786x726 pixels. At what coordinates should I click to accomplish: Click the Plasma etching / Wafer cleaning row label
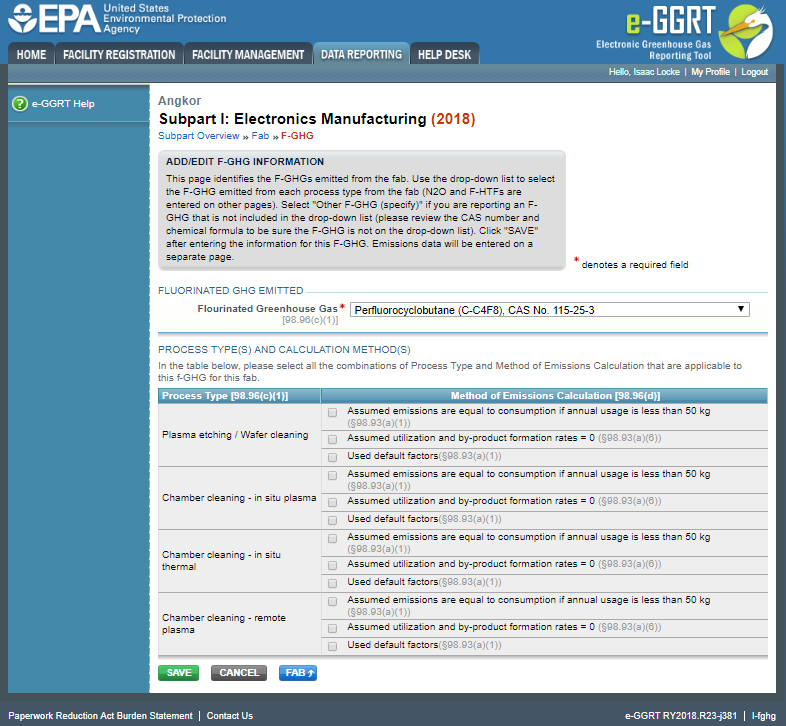[x=235, y=435]
